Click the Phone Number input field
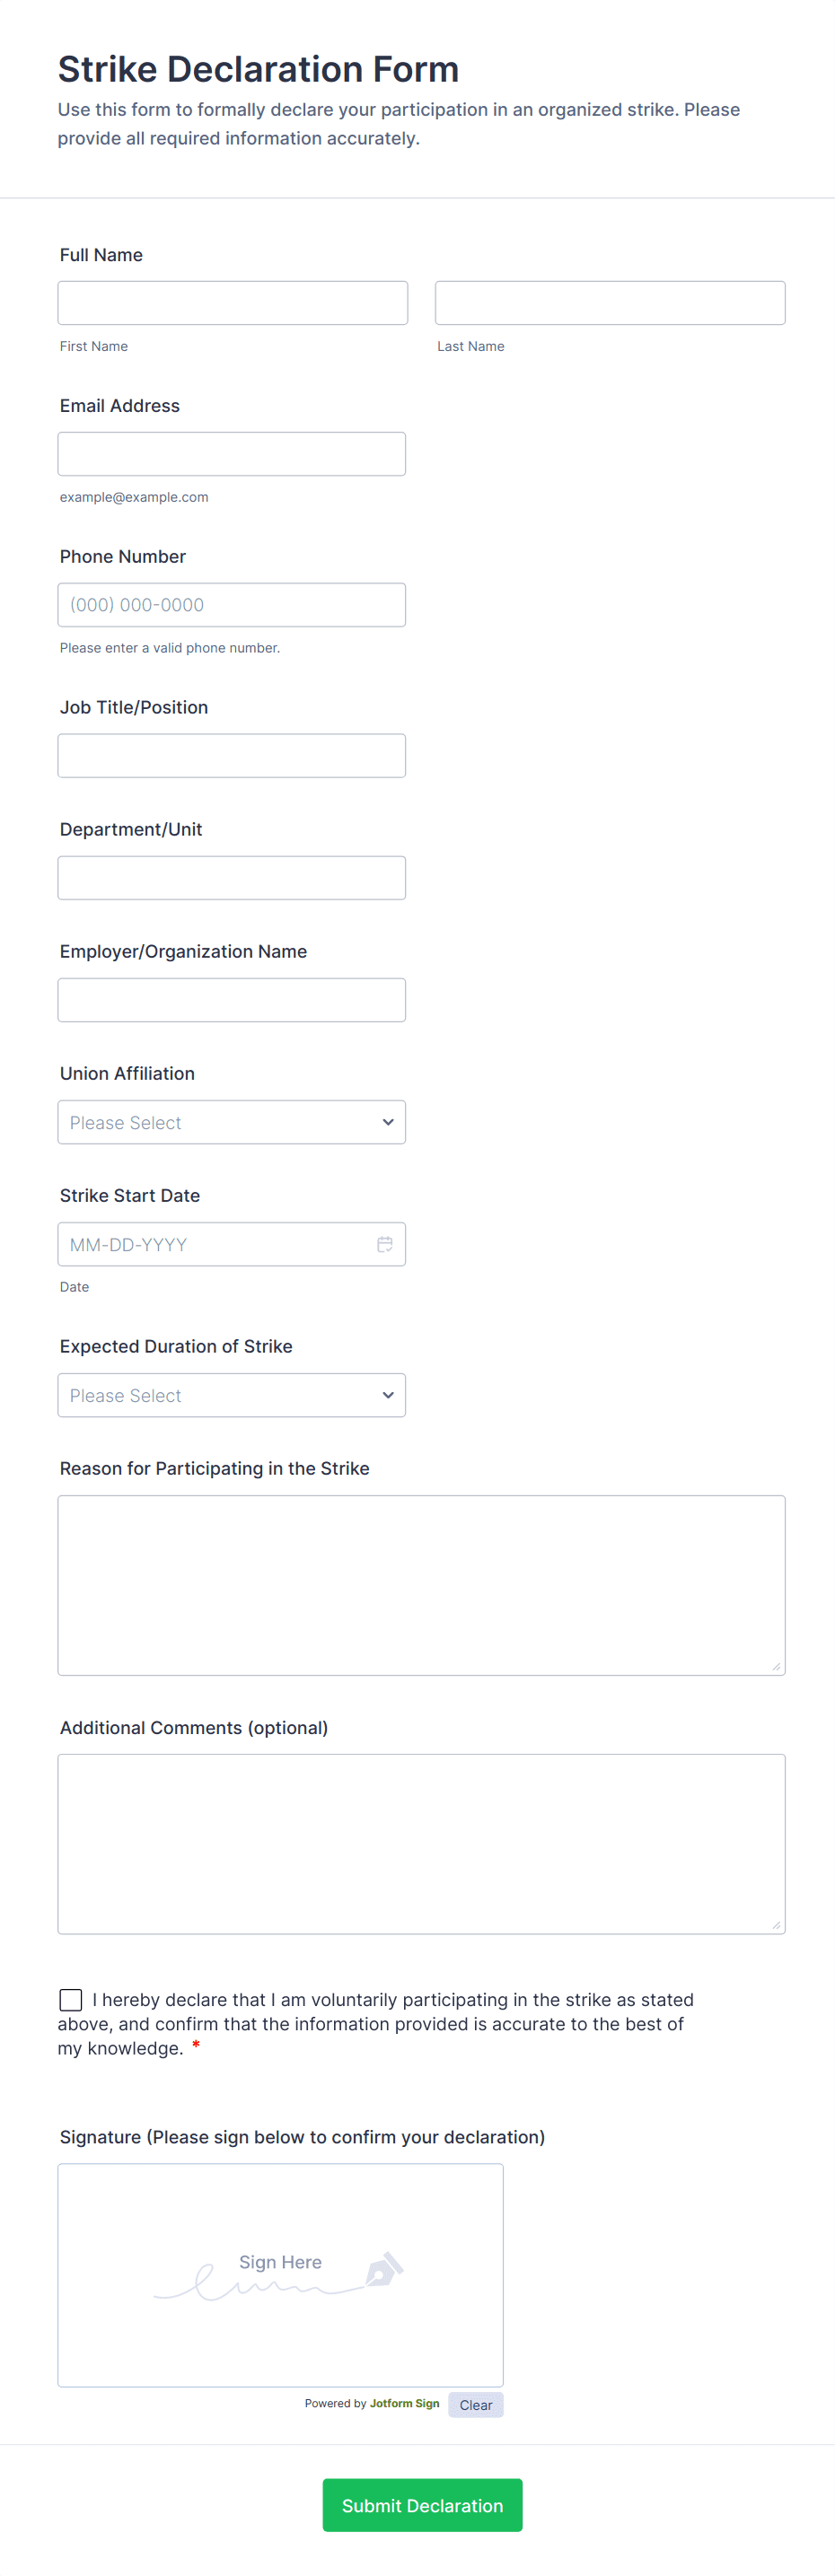This screenshot has width=835, height=2576. [x=232, y=605]
